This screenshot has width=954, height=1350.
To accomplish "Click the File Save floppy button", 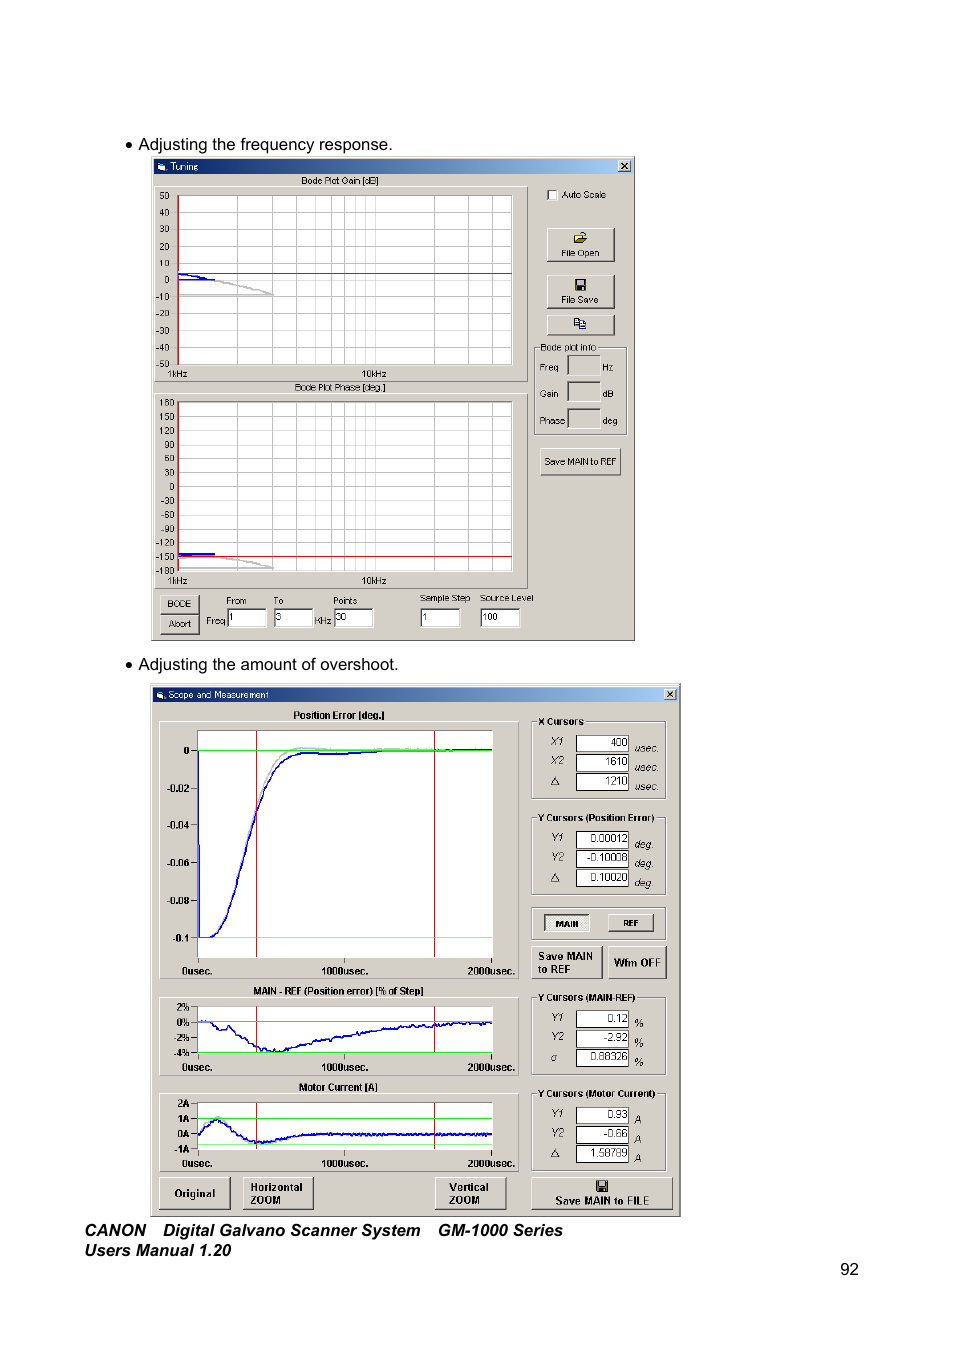I will 580,291.
